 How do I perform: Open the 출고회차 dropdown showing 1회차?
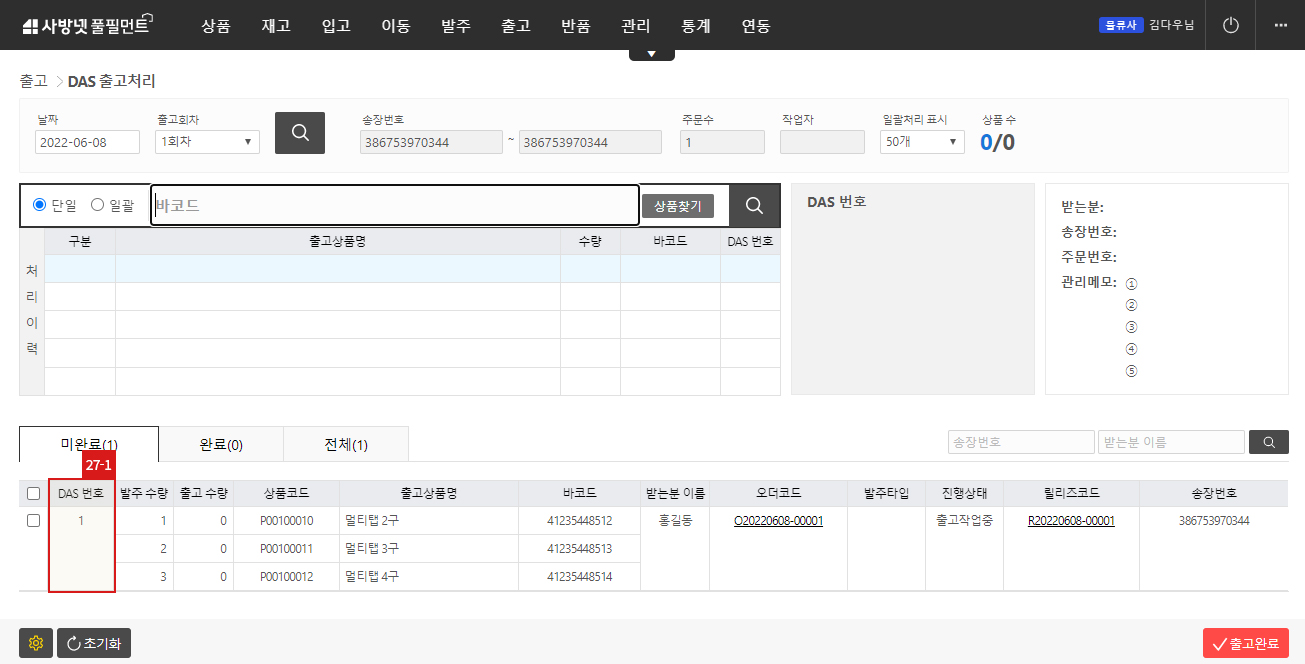(206, 141)
